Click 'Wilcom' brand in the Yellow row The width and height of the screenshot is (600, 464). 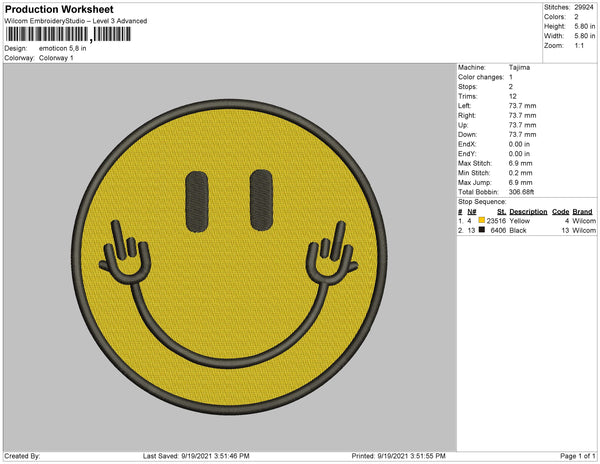[584, 221]
